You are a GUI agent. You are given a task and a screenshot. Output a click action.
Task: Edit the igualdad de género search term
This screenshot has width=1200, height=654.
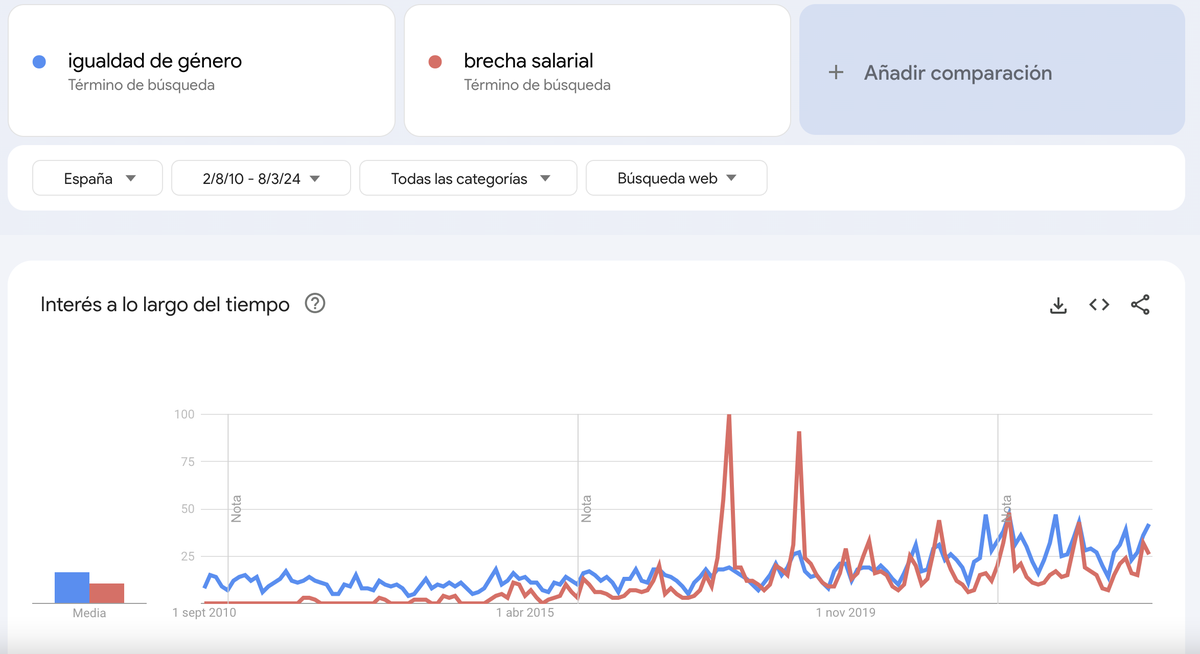155,62
